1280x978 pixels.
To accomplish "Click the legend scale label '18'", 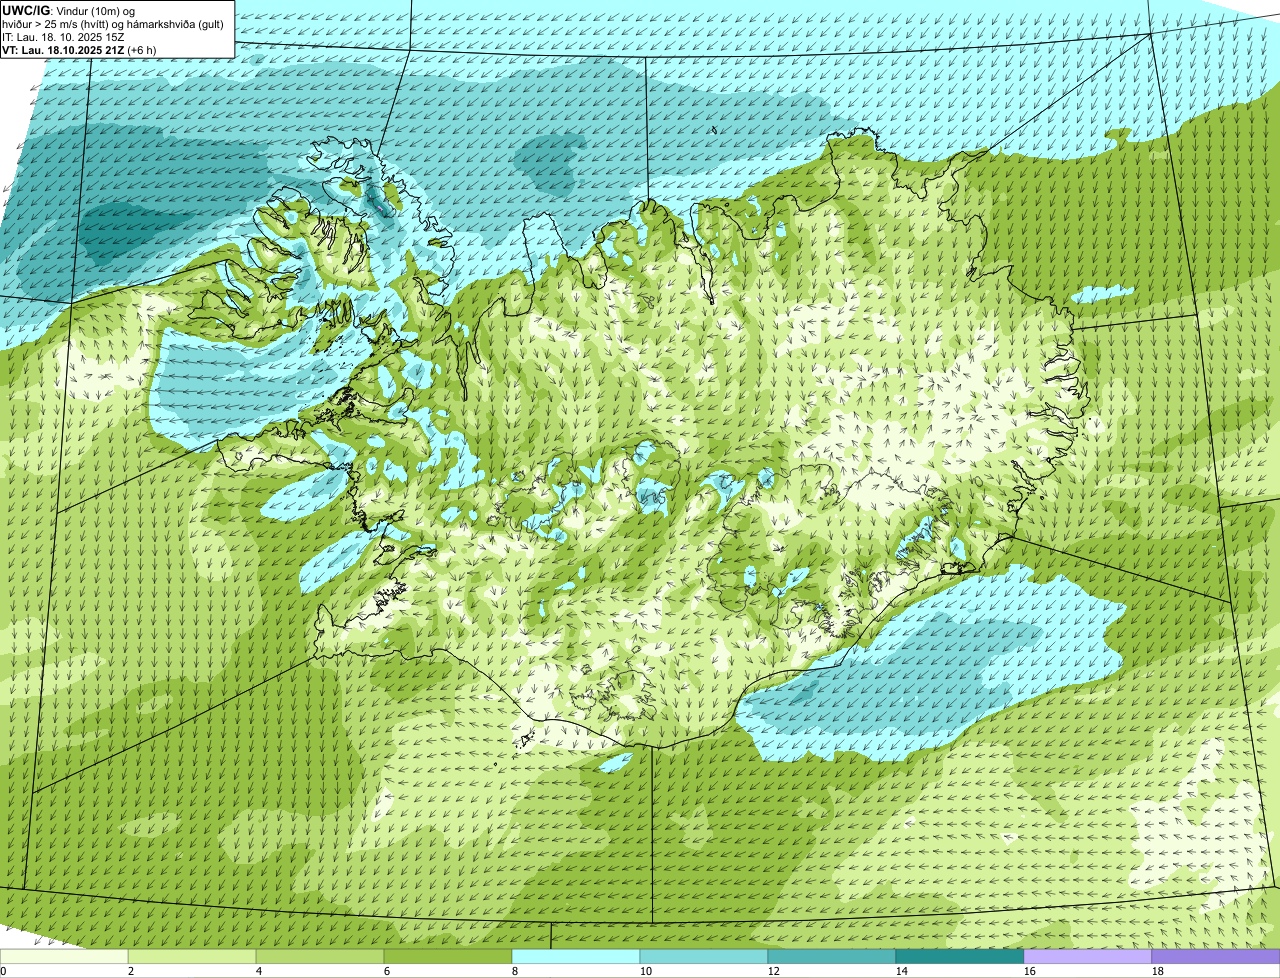I will point(1158,971).
